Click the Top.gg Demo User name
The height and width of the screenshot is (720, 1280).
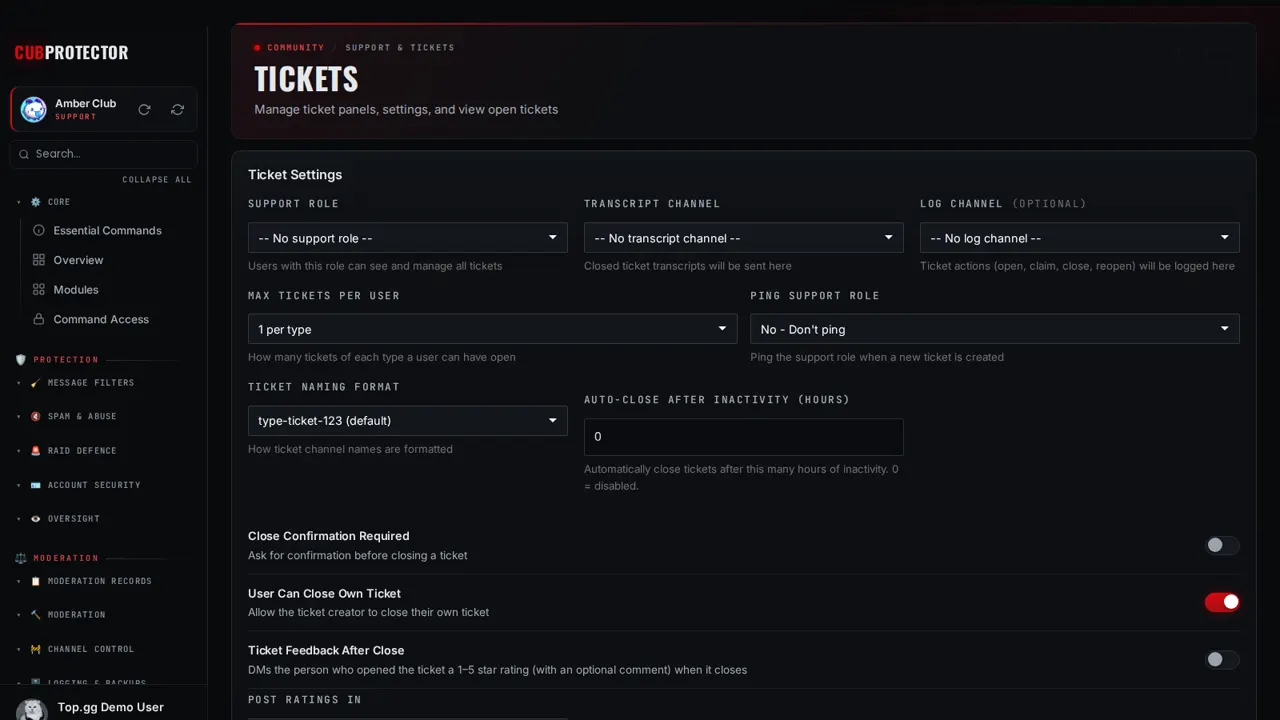[x=111, y=707]
